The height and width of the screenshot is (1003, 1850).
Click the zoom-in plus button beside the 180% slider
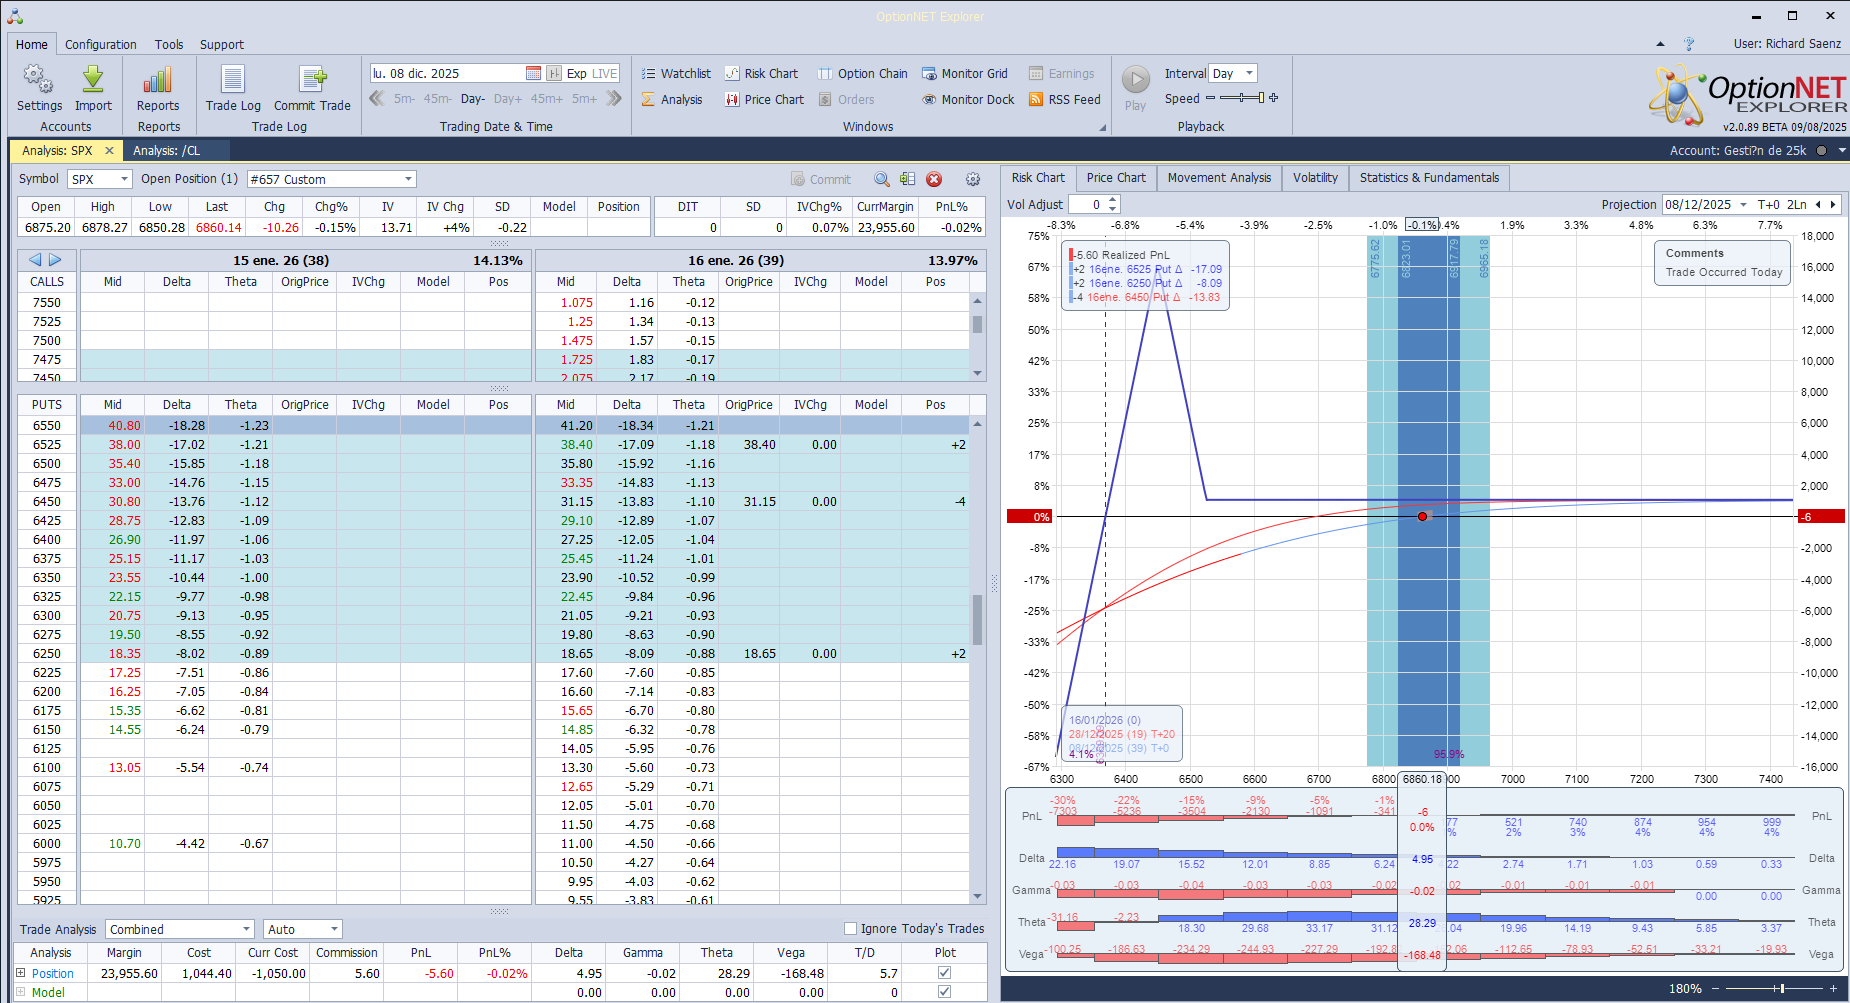1833,988
